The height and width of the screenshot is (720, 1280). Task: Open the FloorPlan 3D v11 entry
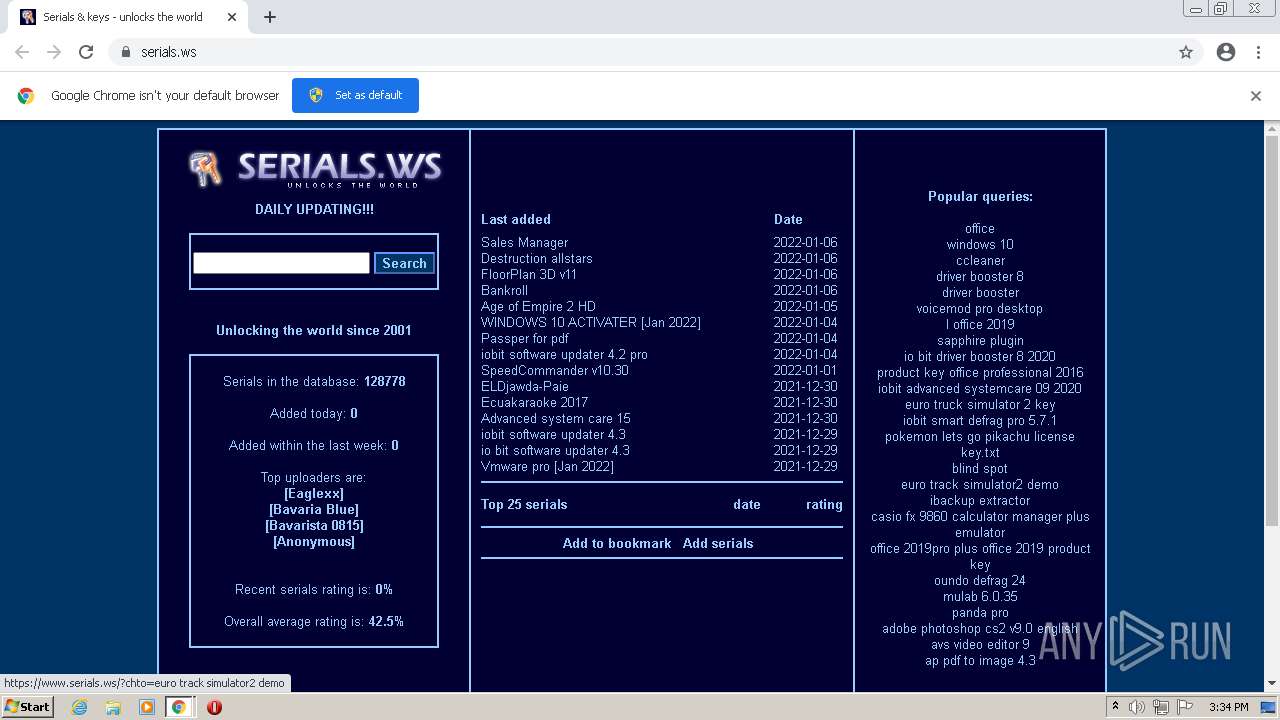point(529,274)
